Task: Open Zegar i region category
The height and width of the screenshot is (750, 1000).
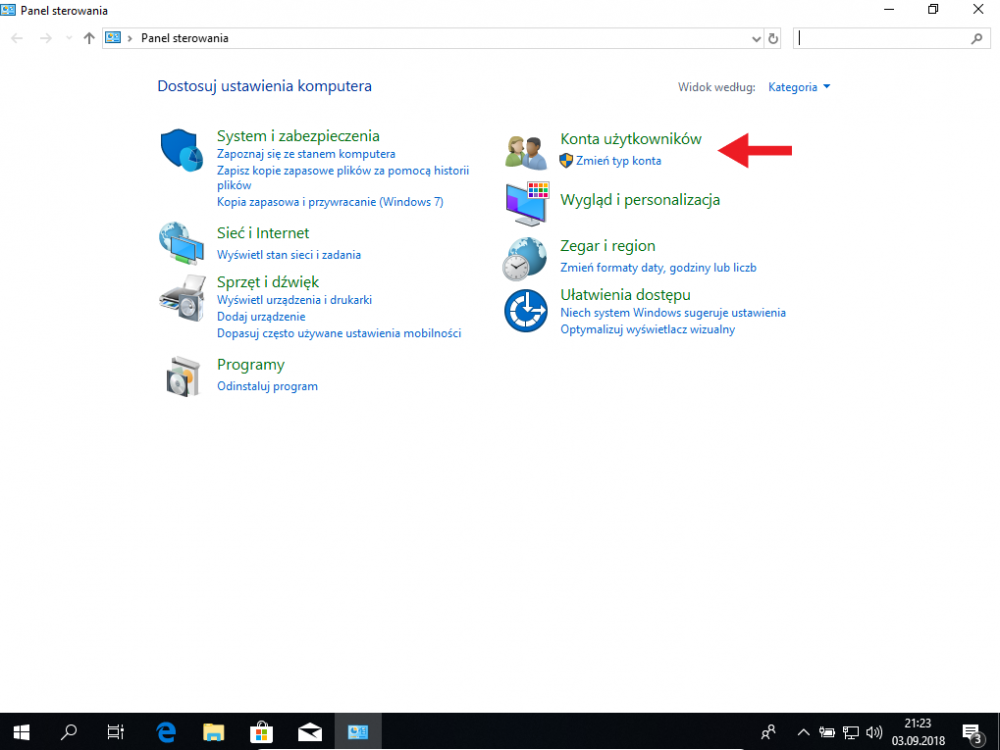Action: [607, 246]
